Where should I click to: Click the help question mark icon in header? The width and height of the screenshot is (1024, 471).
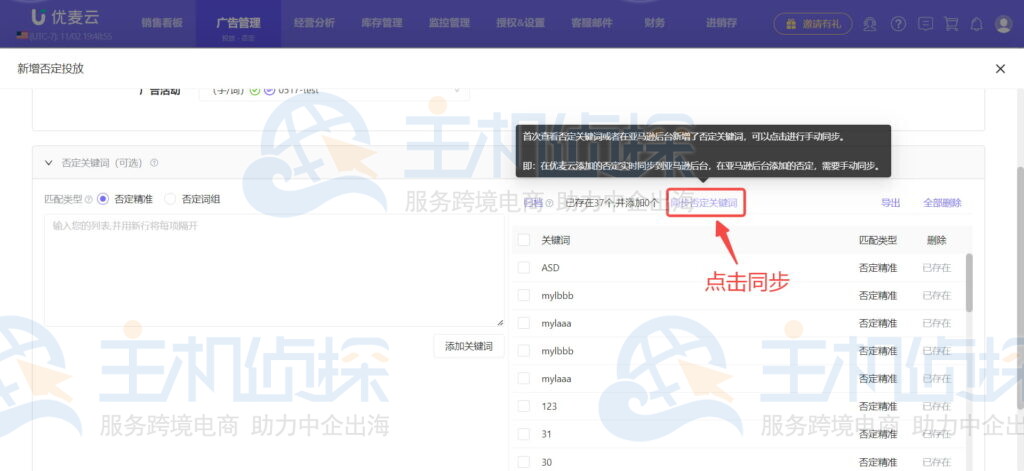[898, 23]
